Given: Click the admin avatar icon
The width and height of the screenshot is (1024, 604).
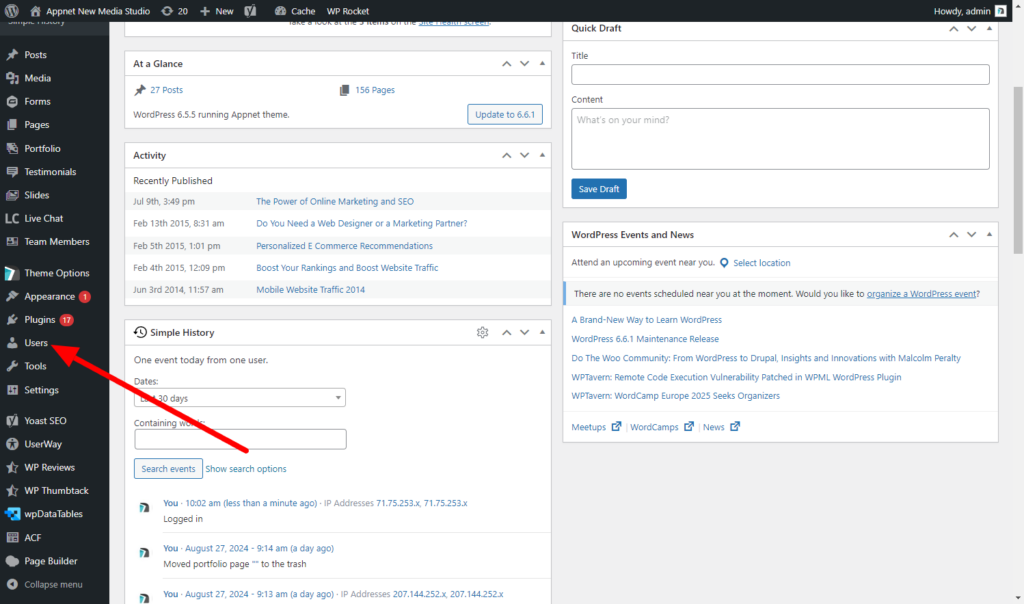Looking at the screenshot, I should coord(1000,11).
